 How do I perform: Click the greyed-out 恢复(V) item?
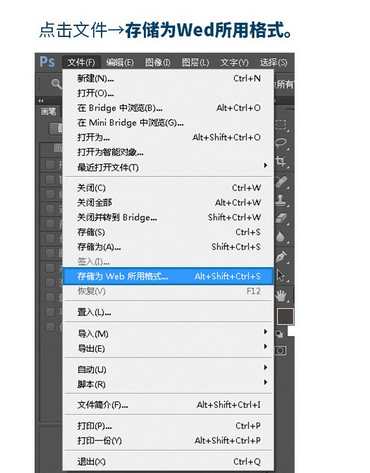pyautogui.click(x=168, y=291)
